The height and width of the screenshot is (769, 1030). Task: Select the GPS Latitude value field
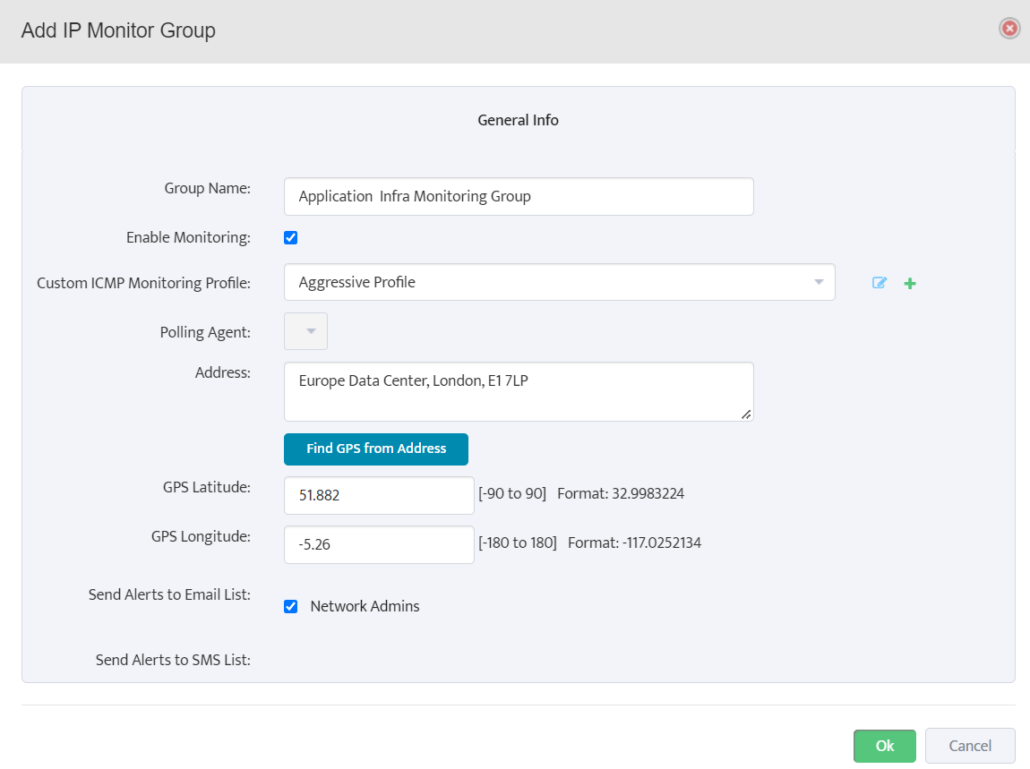(x=378, y=495)
